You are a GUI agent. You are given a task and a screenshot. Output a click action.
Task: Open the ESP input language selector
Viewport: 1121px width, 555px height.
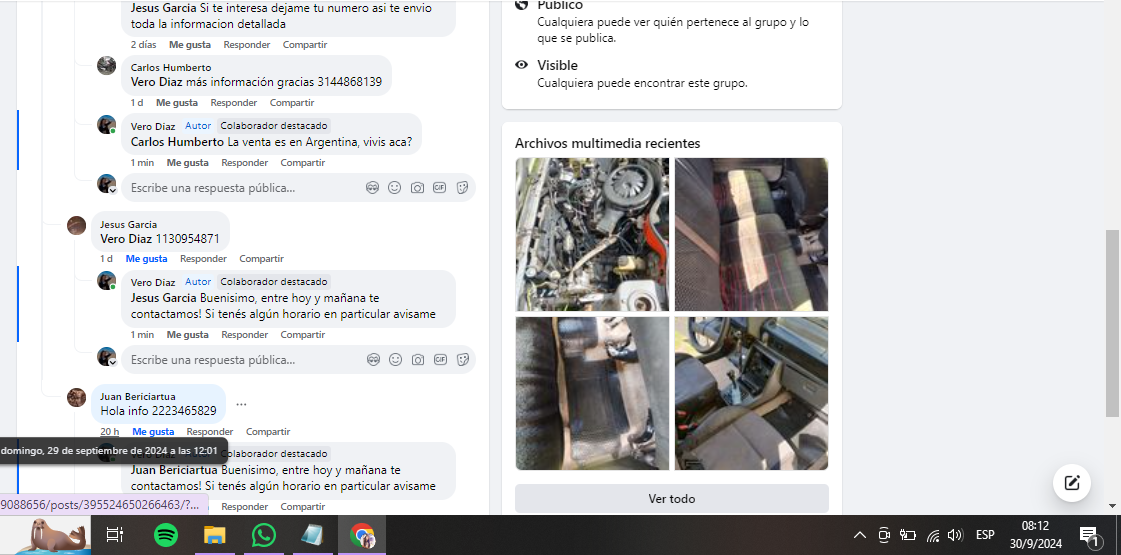(985, 535)
